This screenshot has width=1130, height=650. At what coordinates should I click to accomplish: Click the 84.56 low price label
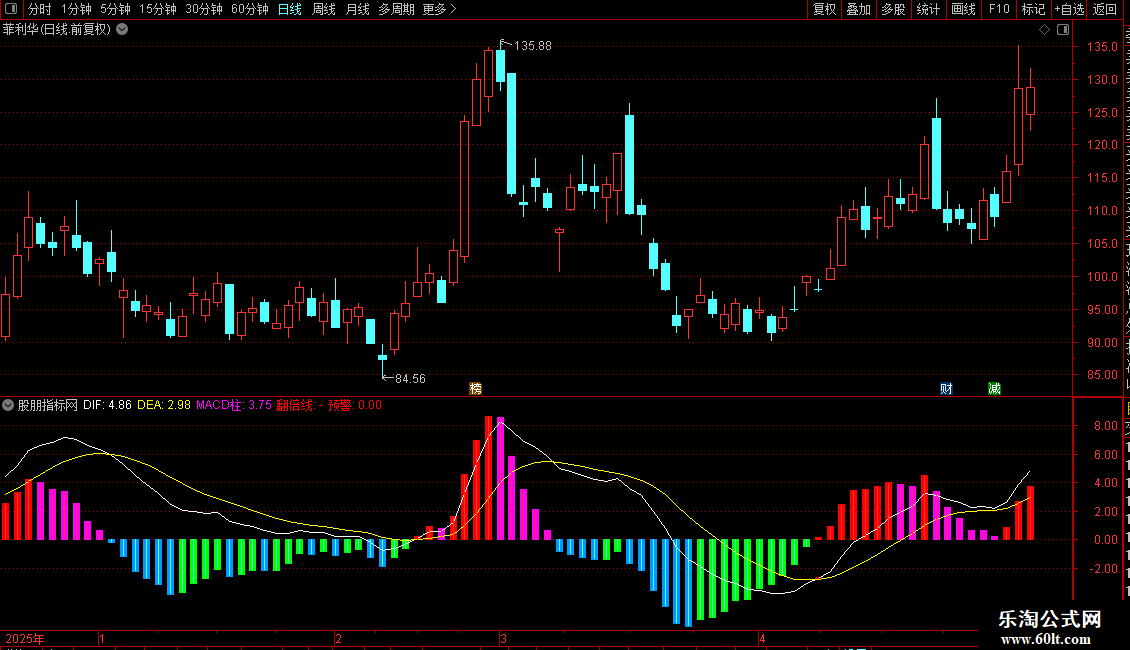tap(410, 378)
